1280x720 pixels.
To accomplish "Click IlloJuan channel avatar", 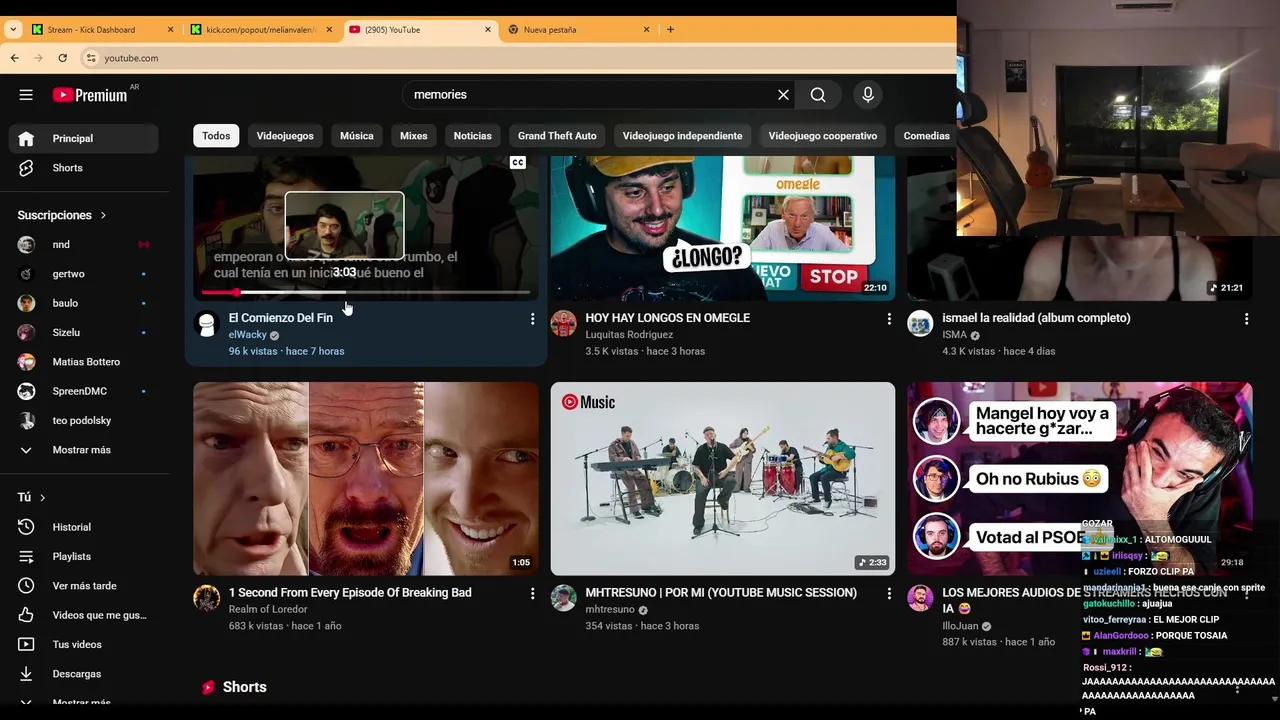I will pos(920,598).
